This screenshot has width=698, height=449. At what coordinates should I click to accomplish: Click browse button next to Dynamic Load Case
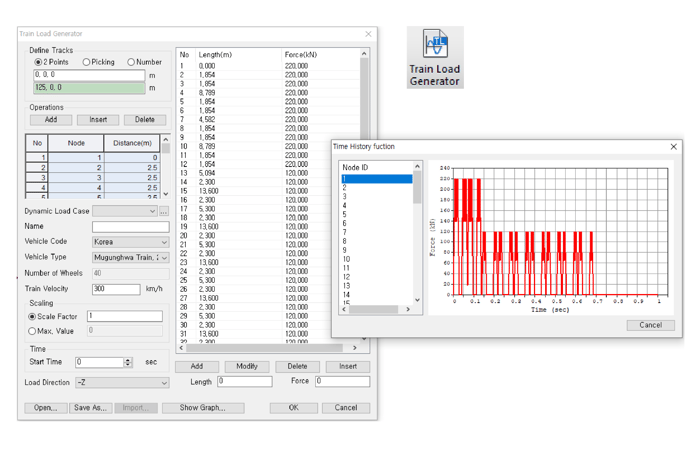pyautogui.click(x=164, y=212)
